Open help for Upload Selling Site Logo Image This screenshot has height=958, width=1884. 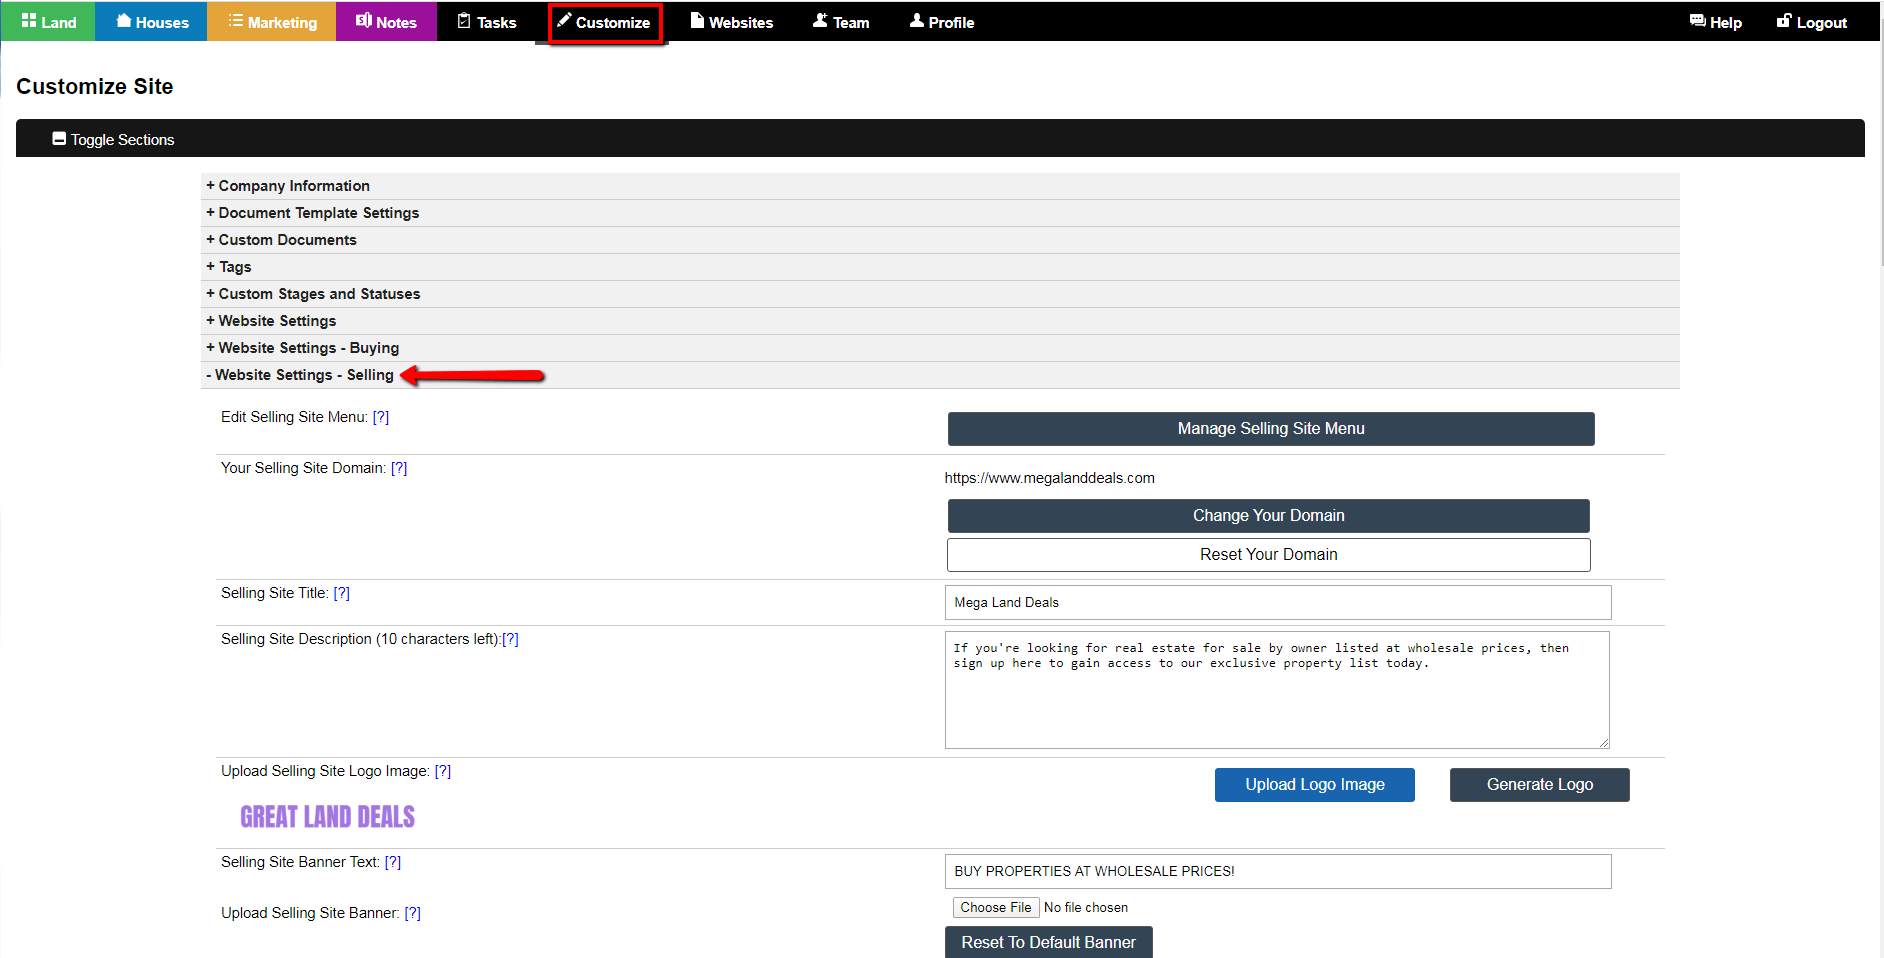coord(443,771)
